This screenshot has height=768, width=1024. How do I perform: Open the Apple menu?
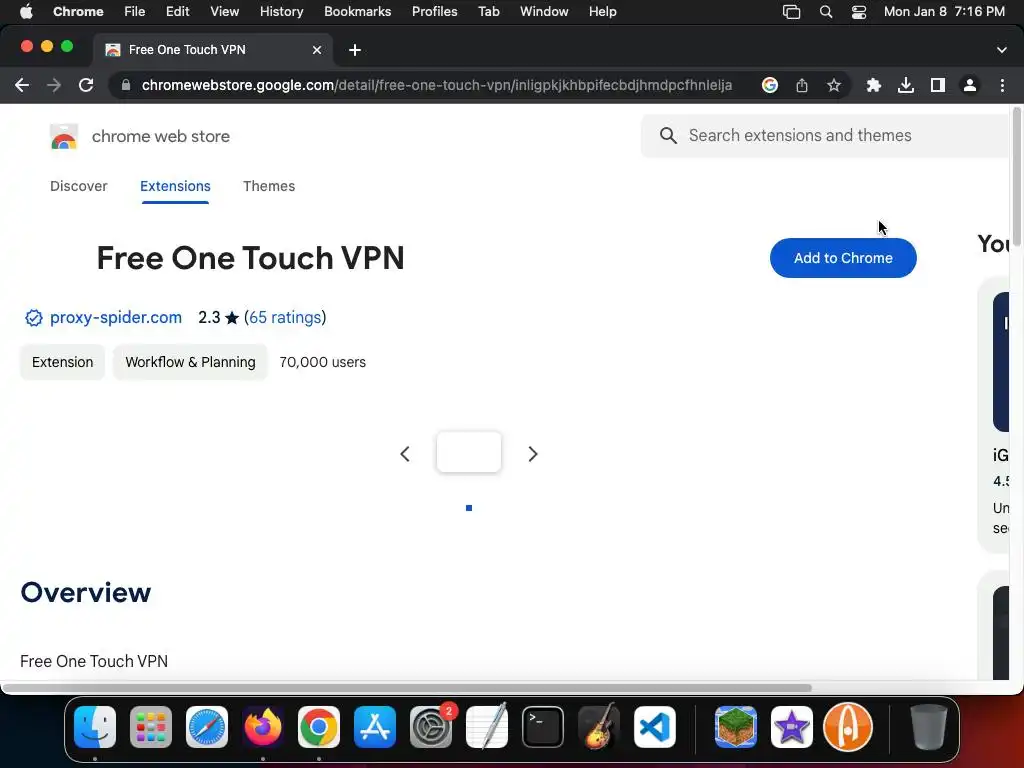(26, 12)
